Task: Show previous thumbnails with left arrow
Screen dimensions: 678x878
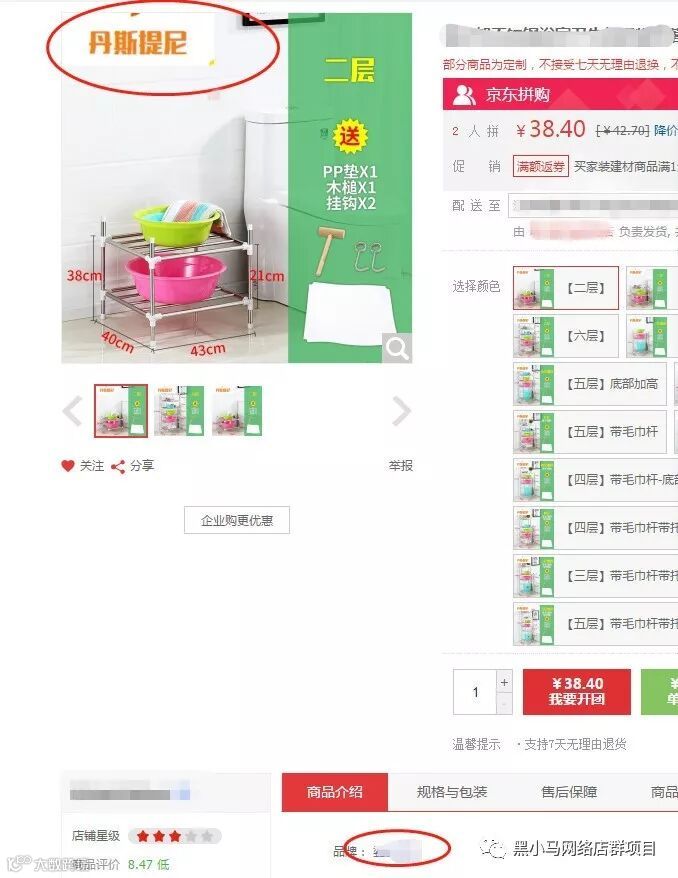Action: click(x=73, y=411)
